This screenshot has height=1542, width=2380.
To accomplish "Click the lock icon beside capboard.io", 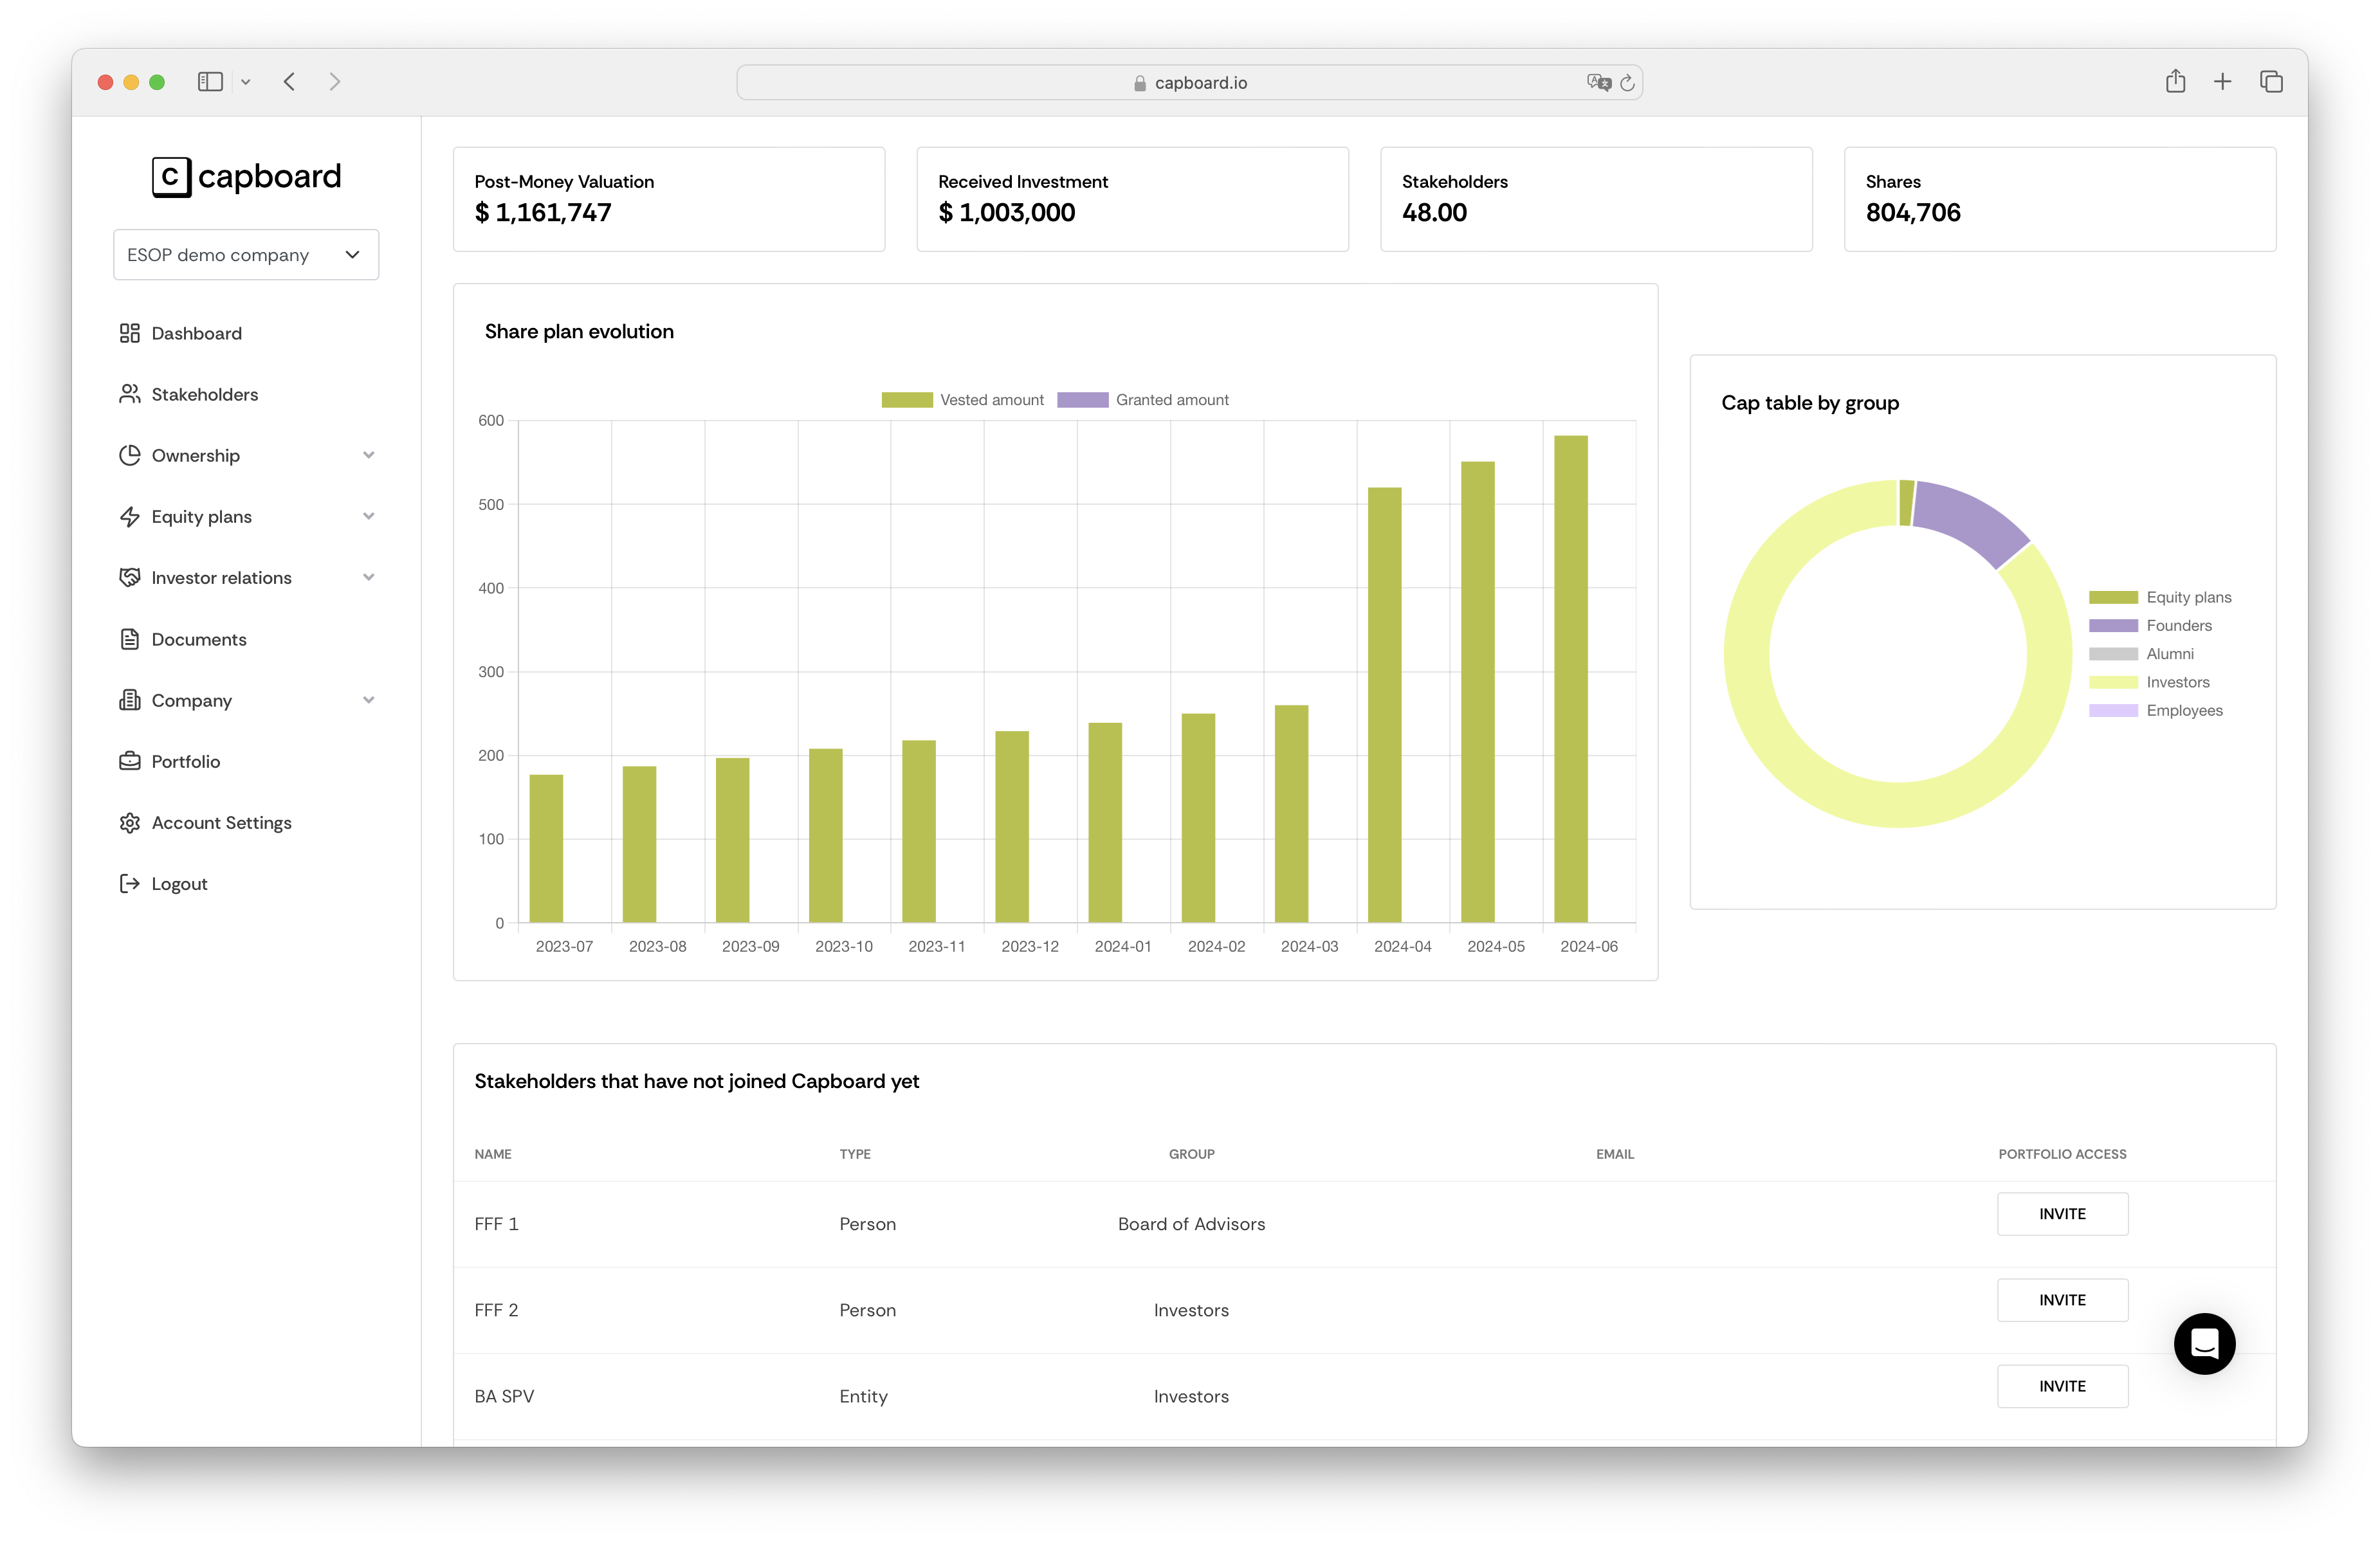I will pos(1140,83).
